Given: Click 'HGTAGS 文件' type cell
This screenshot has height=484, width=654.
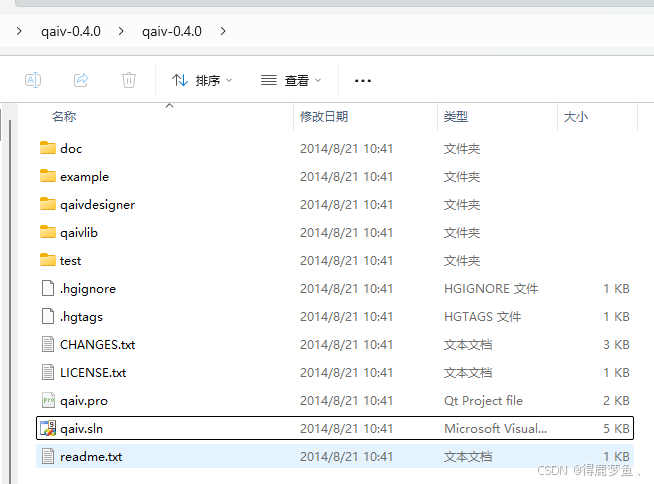Looking at the screenshot, I should pyautogui.click(x=482, y=317).
